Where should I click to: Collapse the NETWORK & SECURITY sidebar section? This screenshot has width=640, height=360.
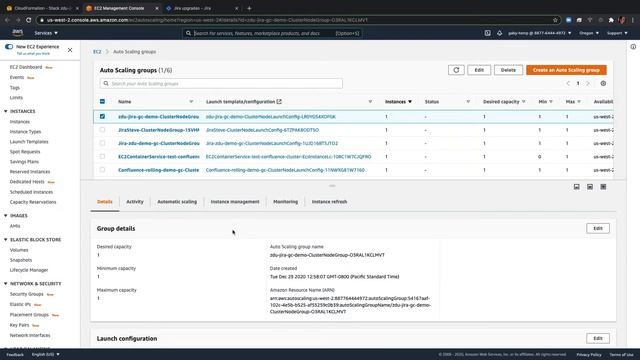[x=6, y=284]
